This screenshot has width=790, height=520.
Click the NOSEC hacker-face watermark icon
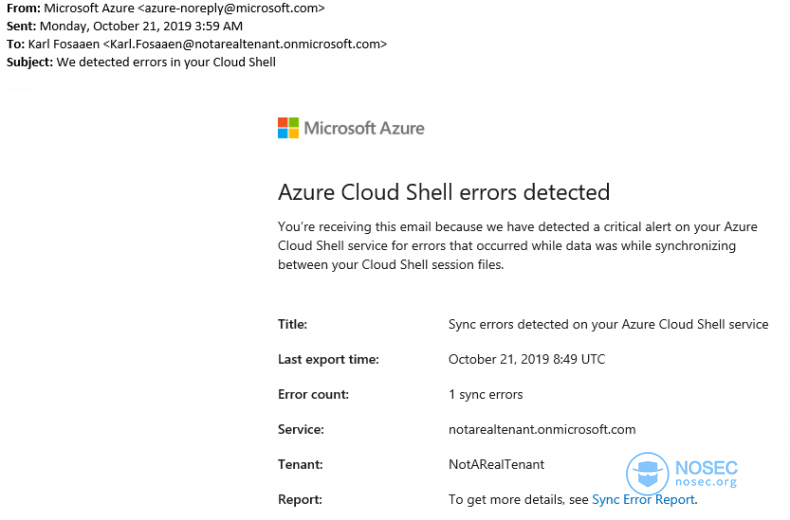pos(647,474)
